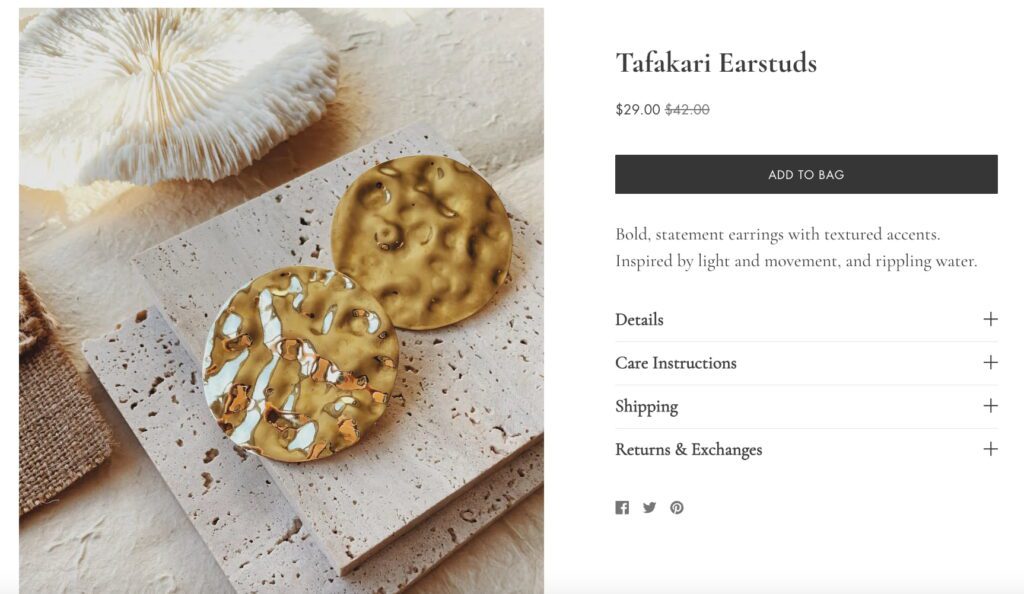Click the $29.00 sale price
This screenshot has width=1024, height=594.
pyautogui.click(x=637, y=110)
